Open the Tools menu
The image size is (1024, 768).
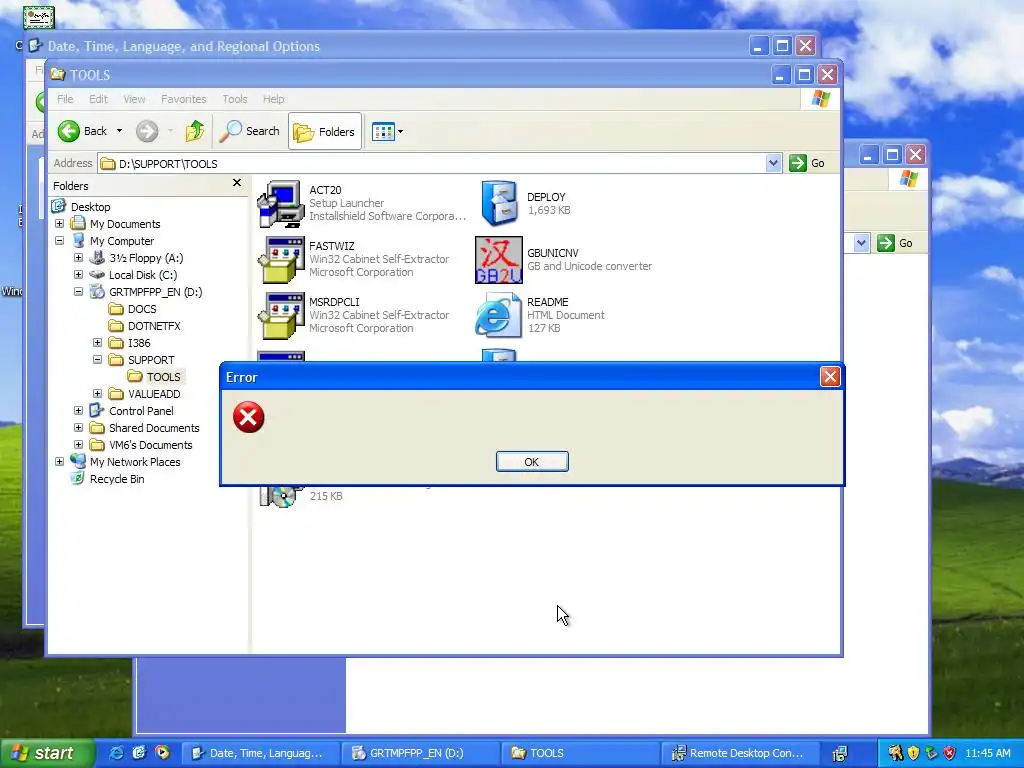[234, 99]
